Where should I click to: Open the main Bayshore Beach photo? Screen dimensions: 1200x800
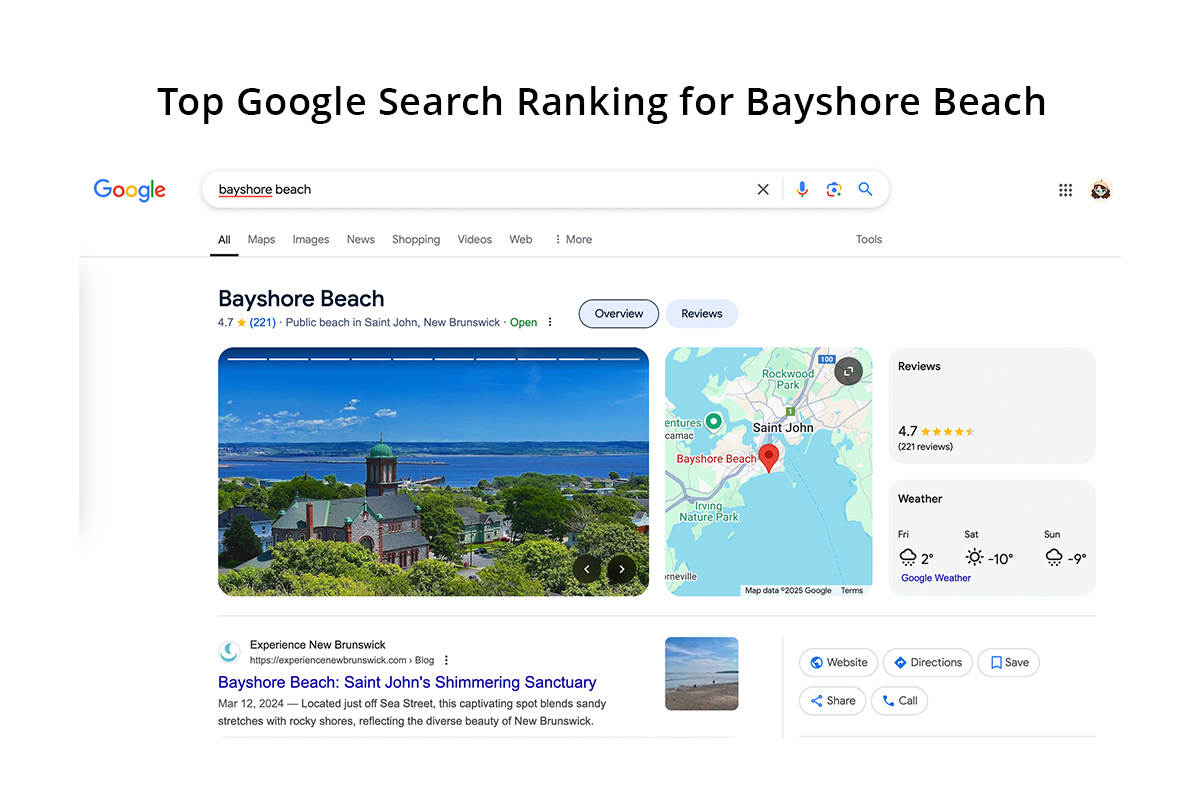coord(433,471)
